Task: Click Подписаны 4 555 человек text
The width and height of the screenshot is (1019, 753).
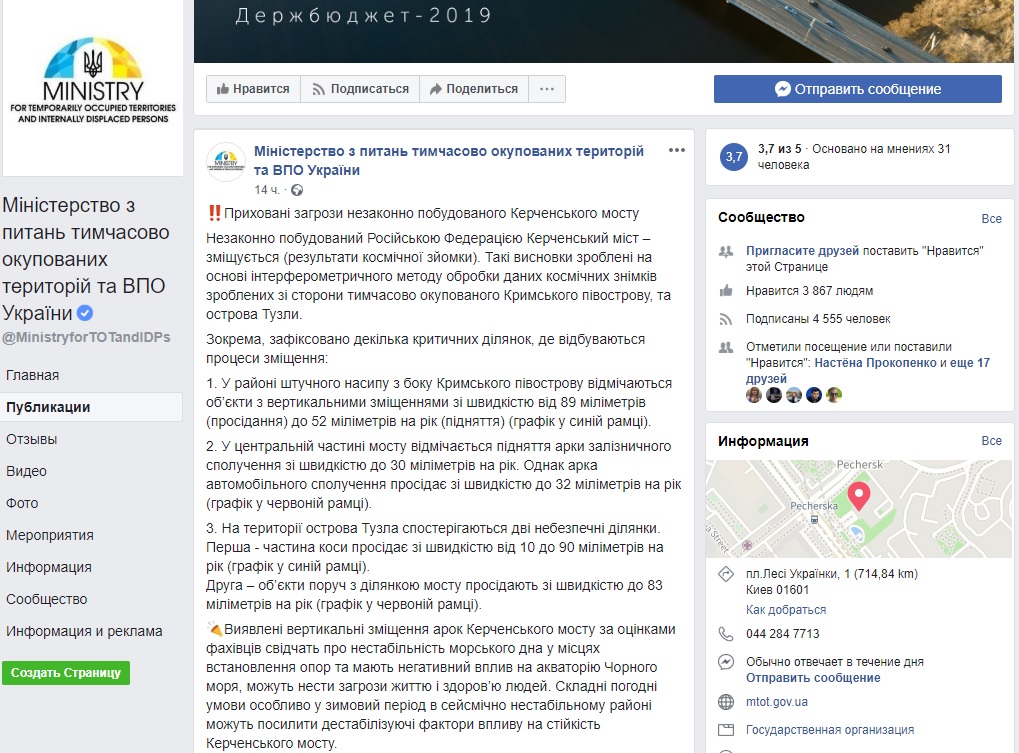Action: tap(818, 319)
